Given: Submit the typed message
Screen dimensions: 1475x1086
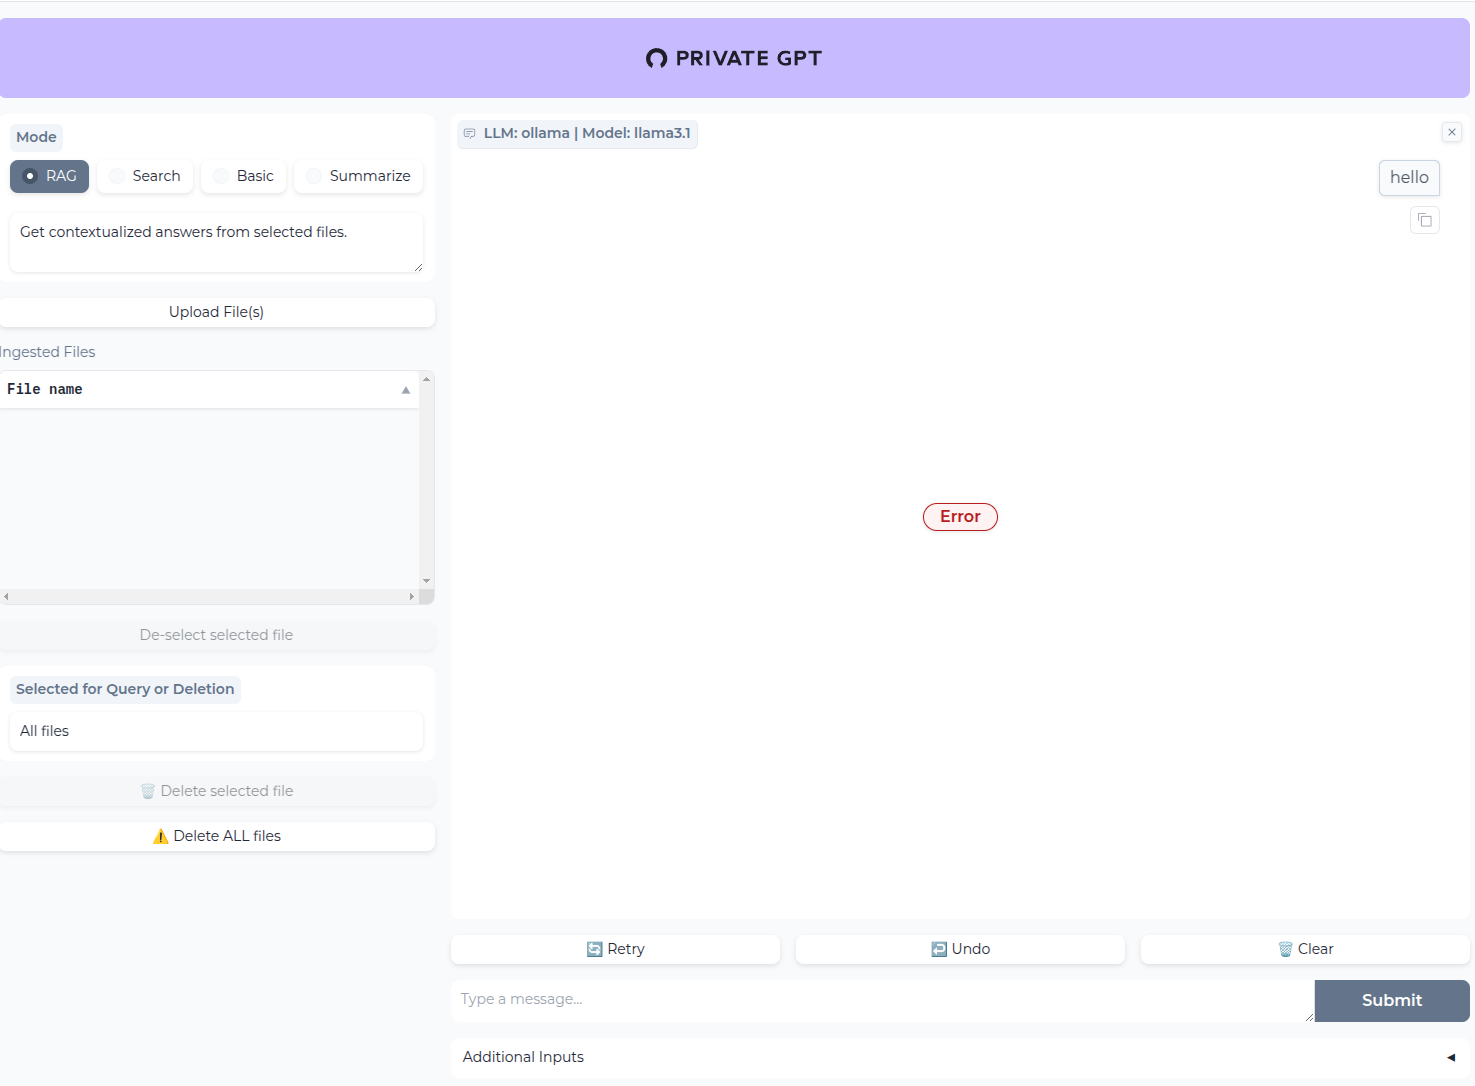Looking at the screenshot, I should coord(1392,1001).
